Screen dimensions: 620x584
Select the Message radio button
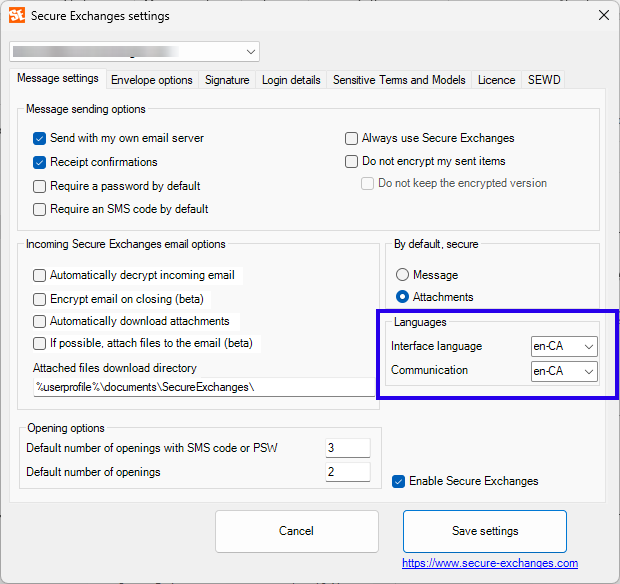(403, 275)
